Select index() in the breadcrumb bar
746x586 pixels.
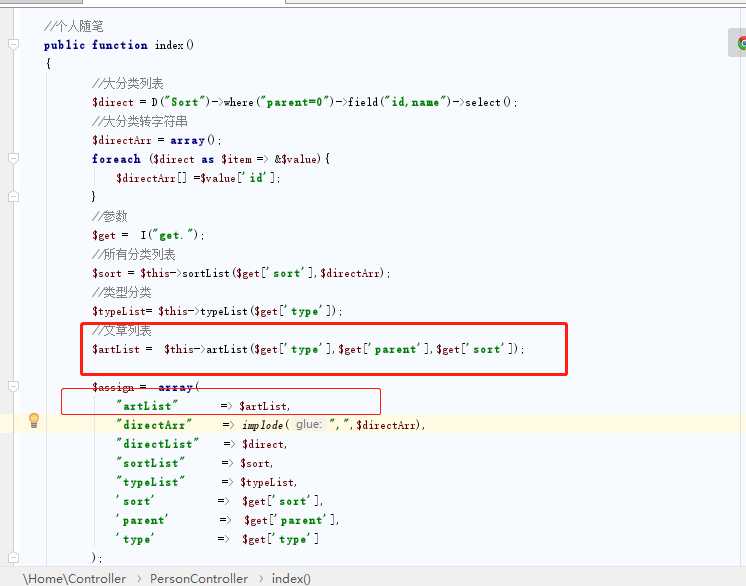click(x=291, y=578)
